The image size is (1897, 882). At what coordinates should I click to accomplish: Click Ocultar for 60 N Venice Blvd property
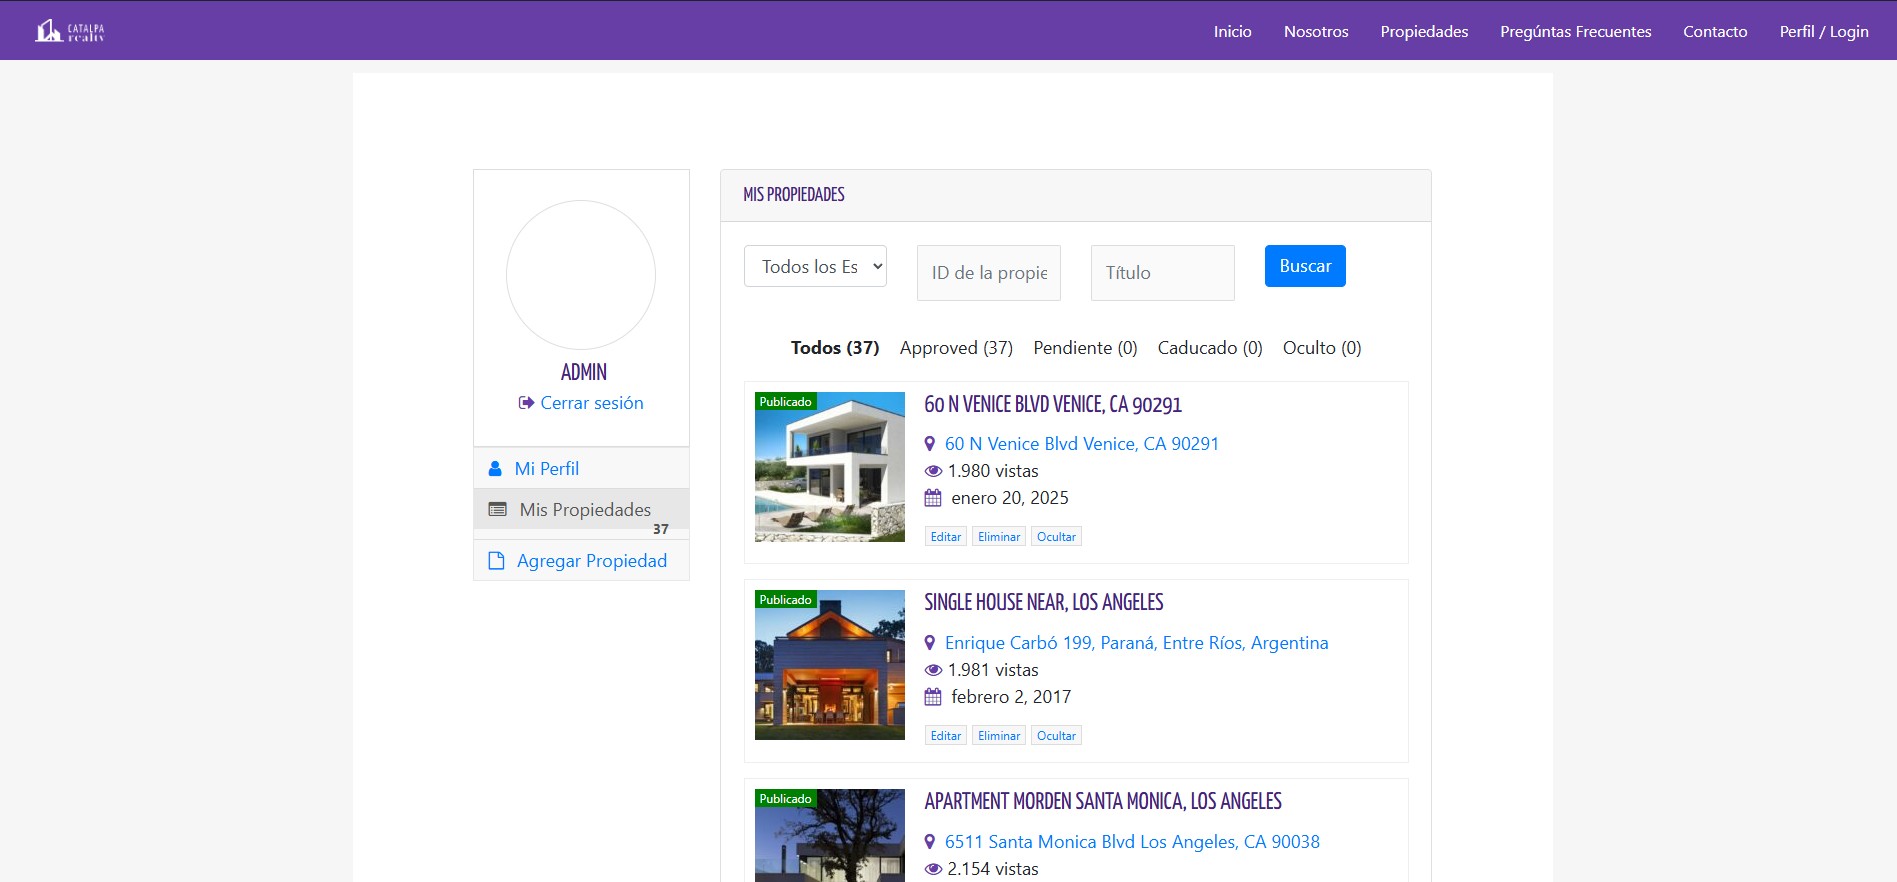[1056, 537]
